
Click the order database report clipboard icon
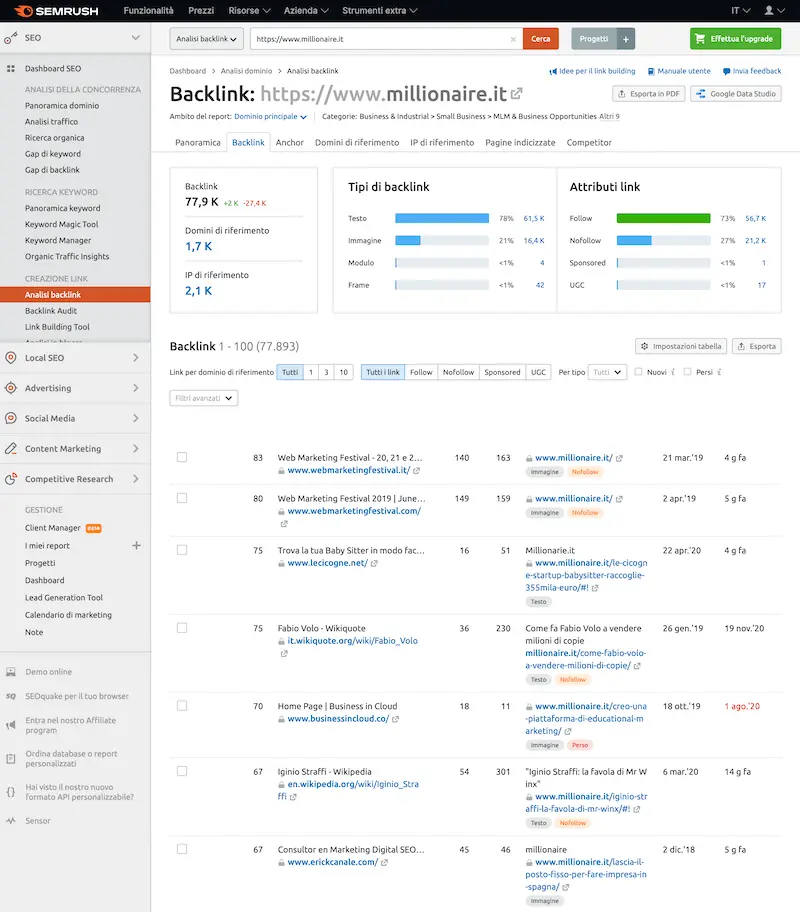(10, 758)
